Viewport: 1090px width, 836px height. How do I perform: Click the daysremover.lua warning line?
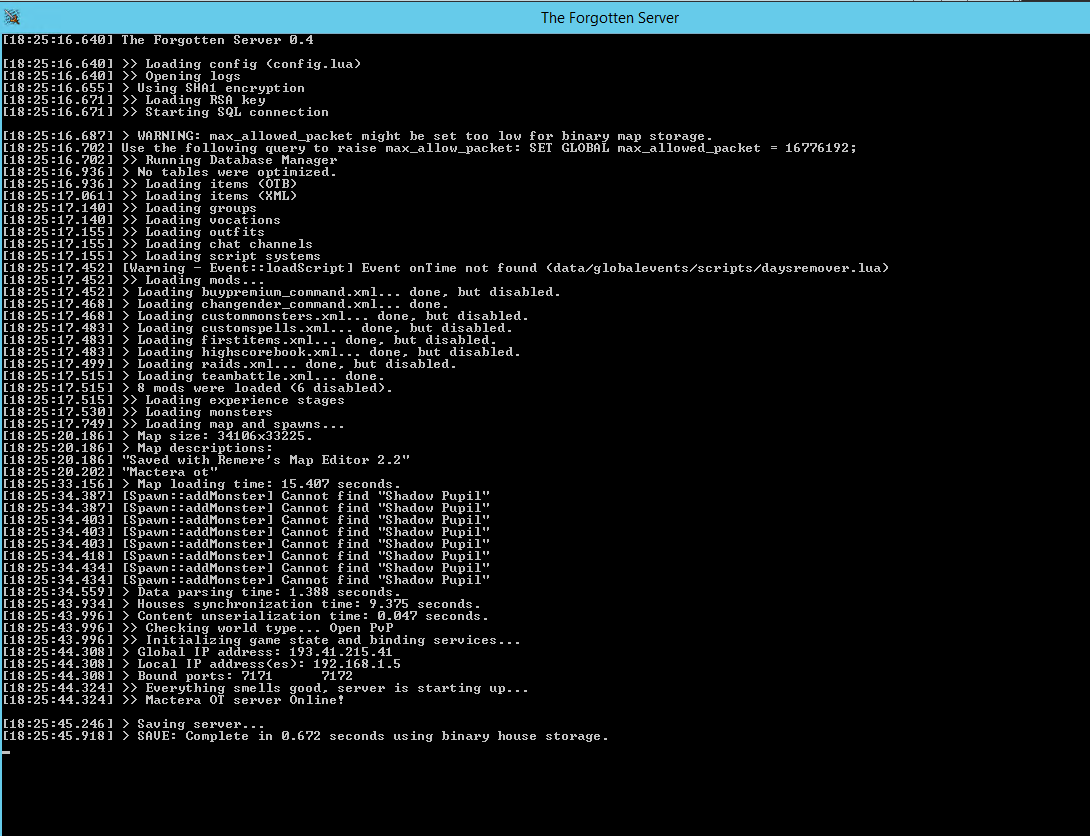pos(446,268)
